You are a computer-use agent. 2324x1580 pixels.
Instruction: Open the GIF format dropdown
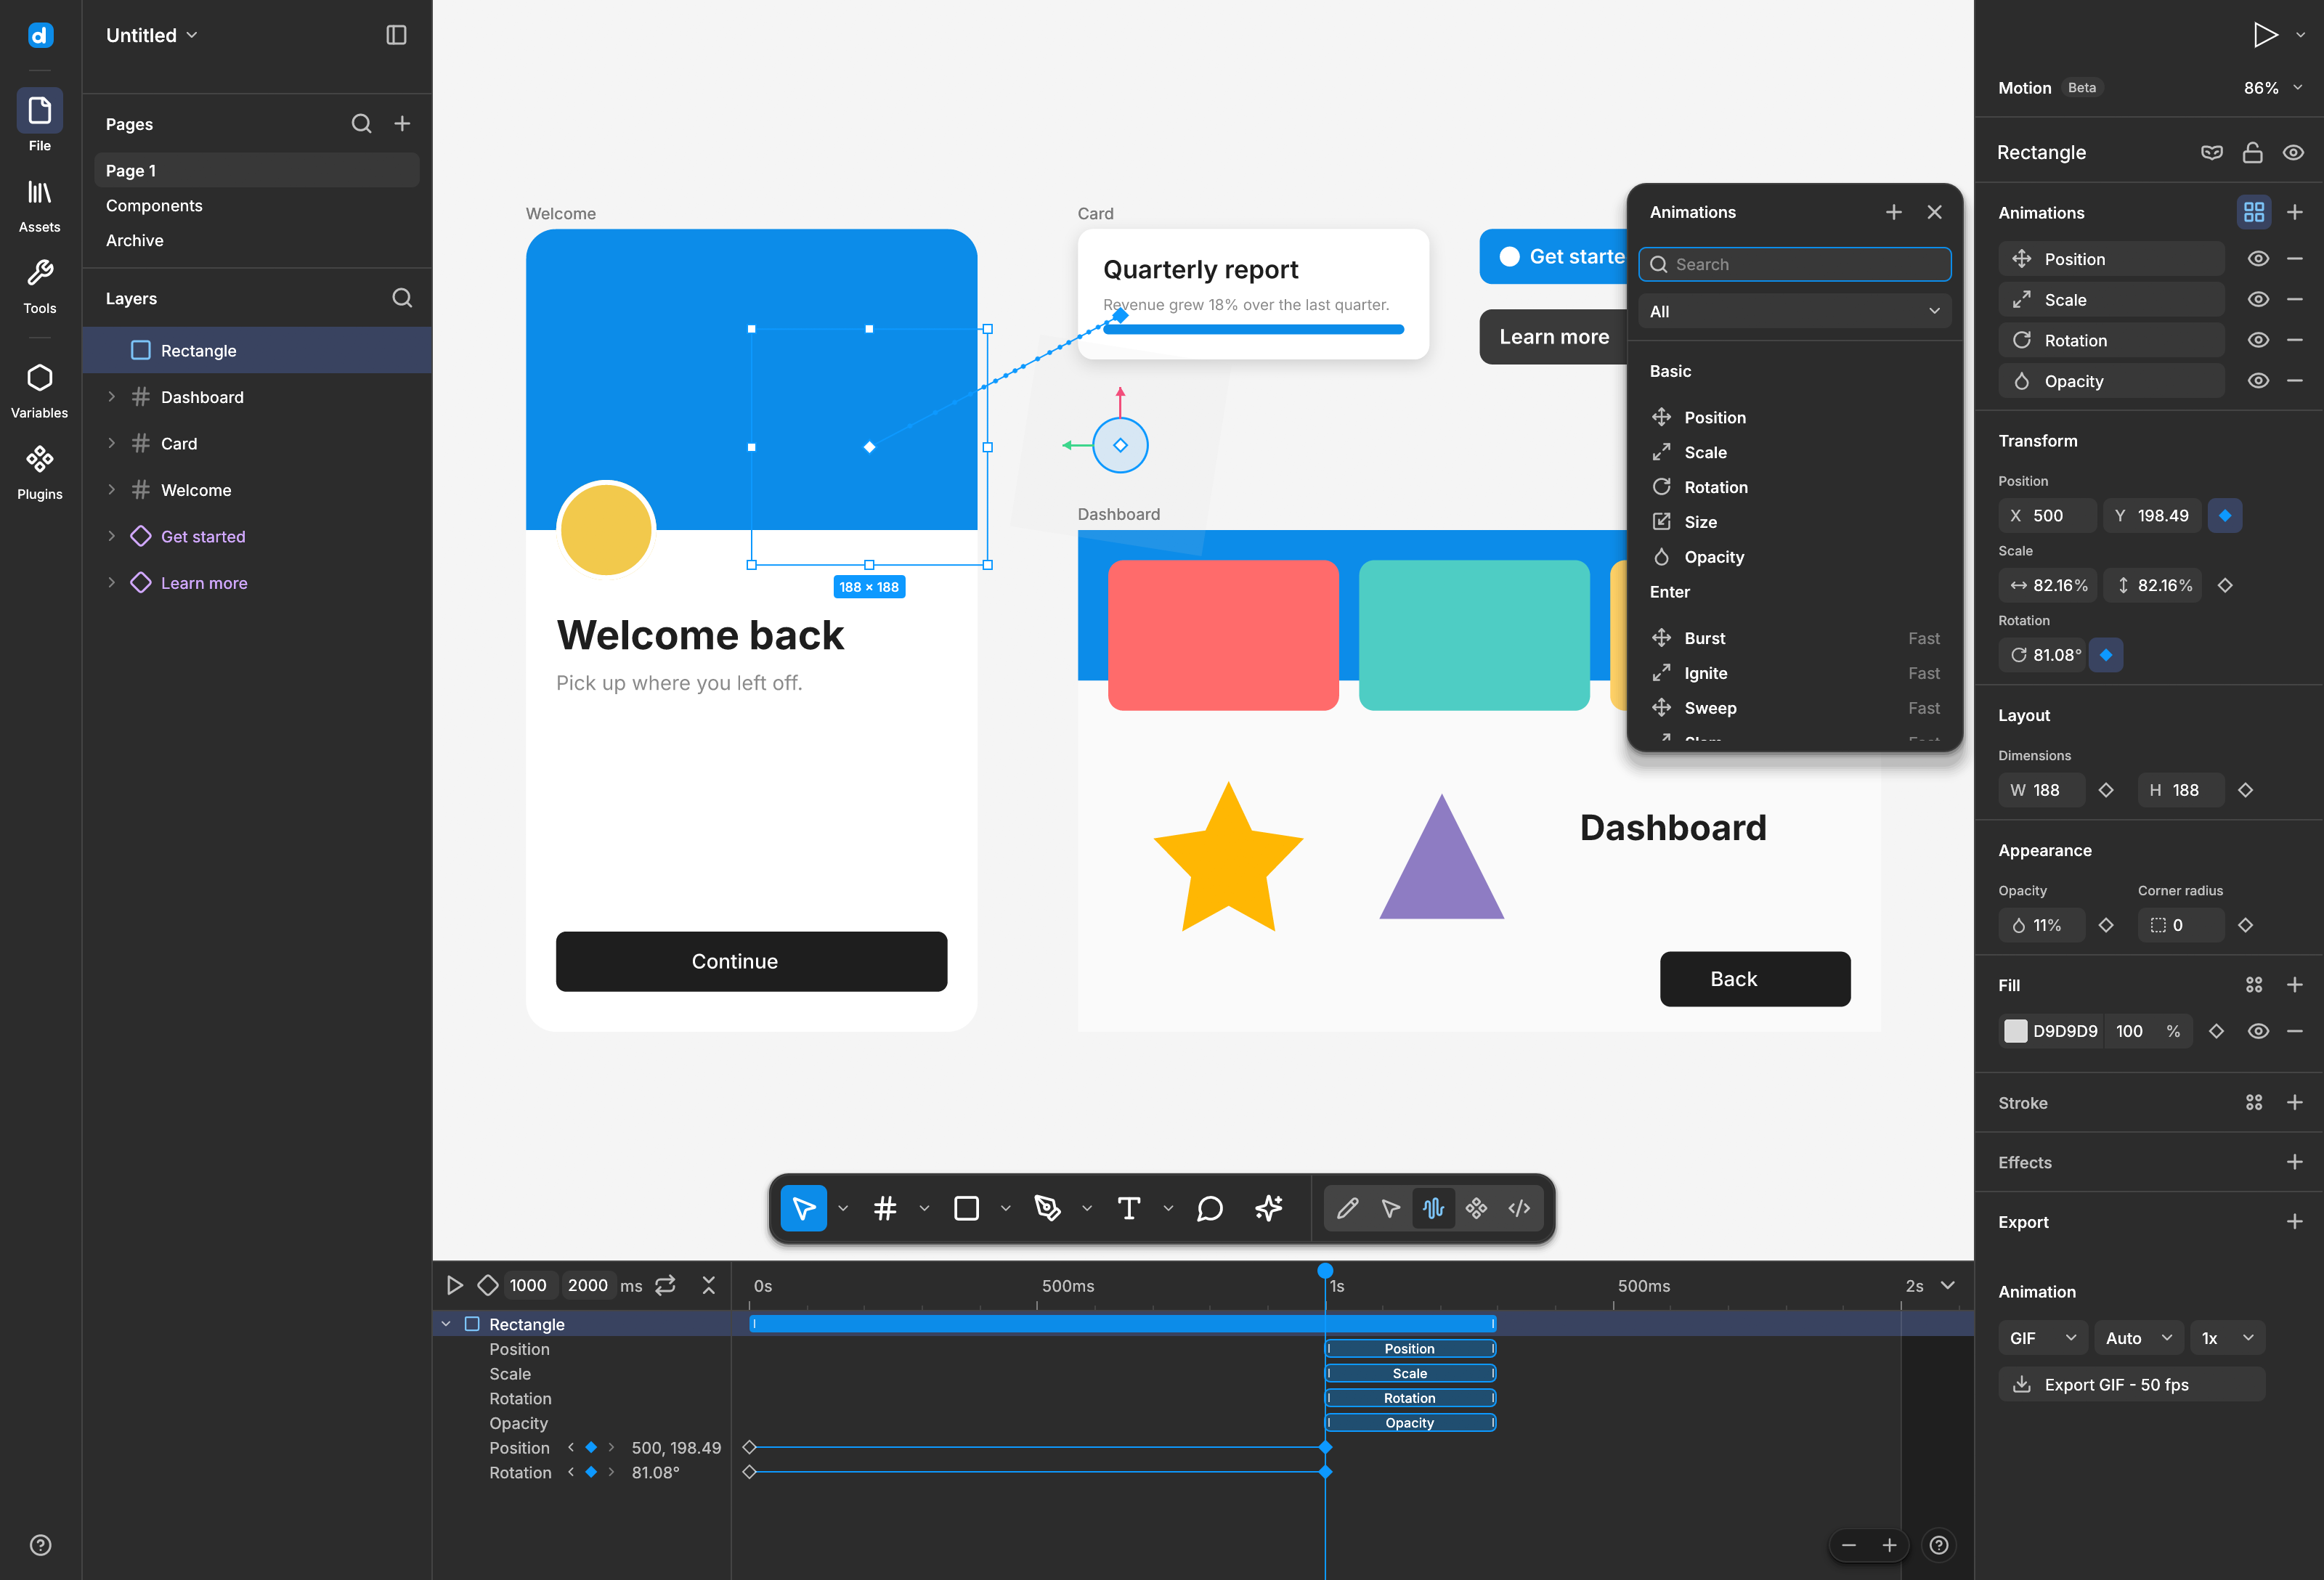tap(2042, 1338)
